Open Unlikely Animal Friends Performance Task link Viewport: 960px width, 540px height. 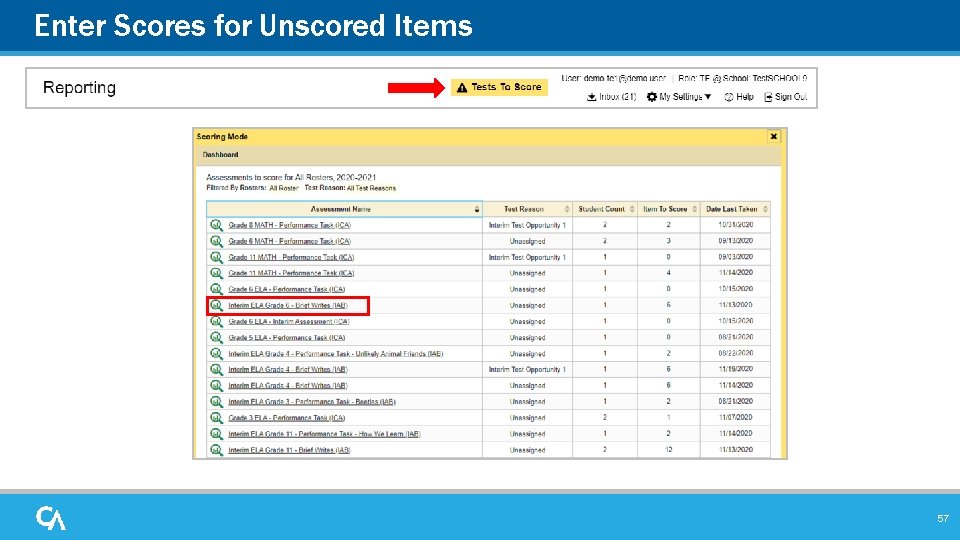(x=336, y=354)
